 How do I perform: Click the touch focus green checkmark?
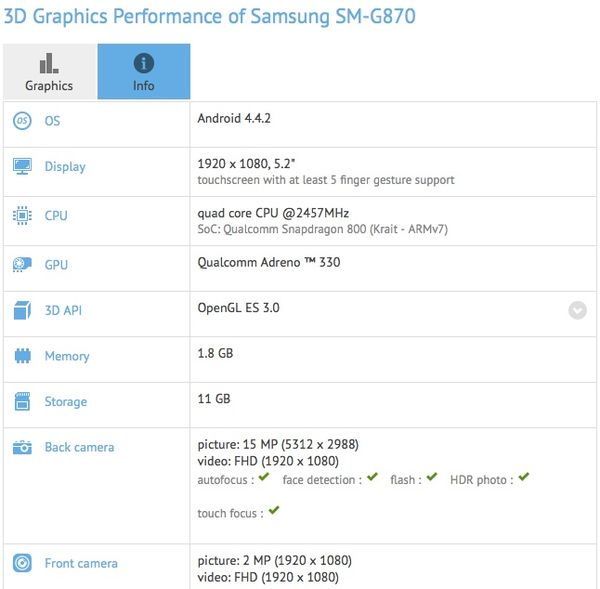click(274, 511)
